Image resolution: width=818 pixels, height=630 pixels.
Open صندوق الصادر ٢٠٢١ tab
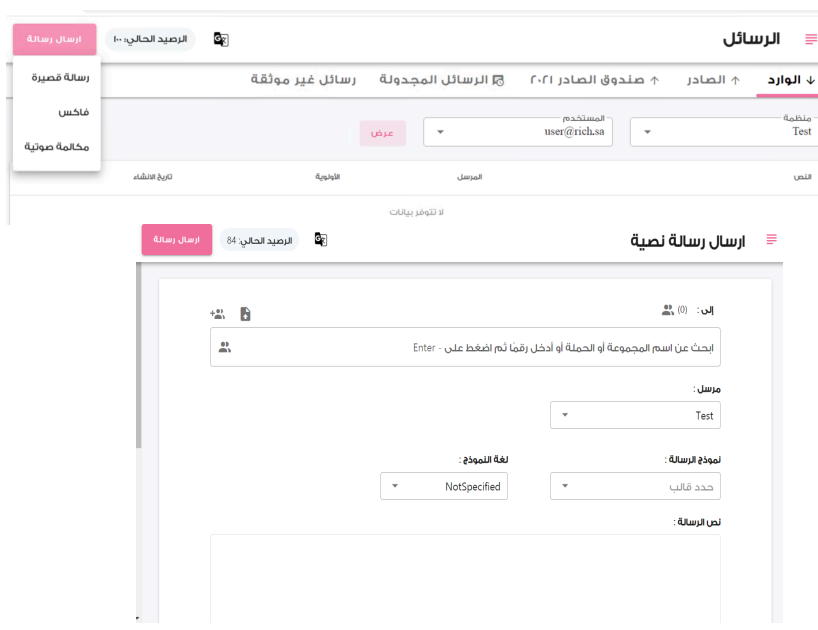click(595, 80)
